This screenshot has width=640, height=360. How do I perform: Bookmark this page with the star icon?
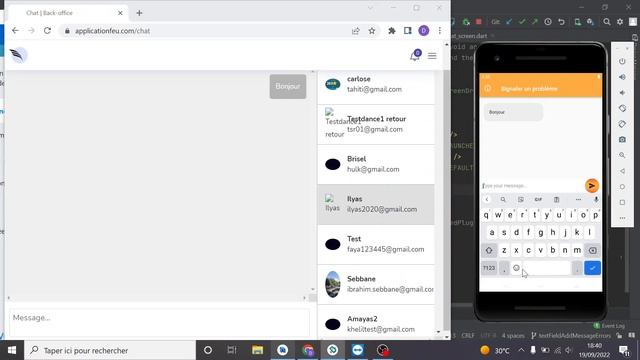click(x=371, y=31)
